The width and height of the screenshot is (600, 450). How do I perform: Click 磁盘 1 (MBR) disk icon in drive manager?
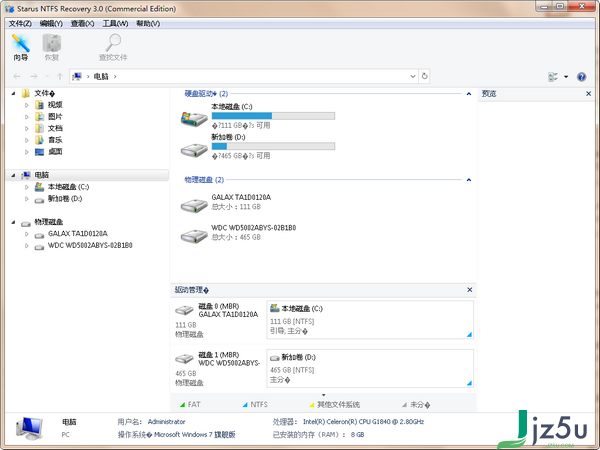[184, 359]
